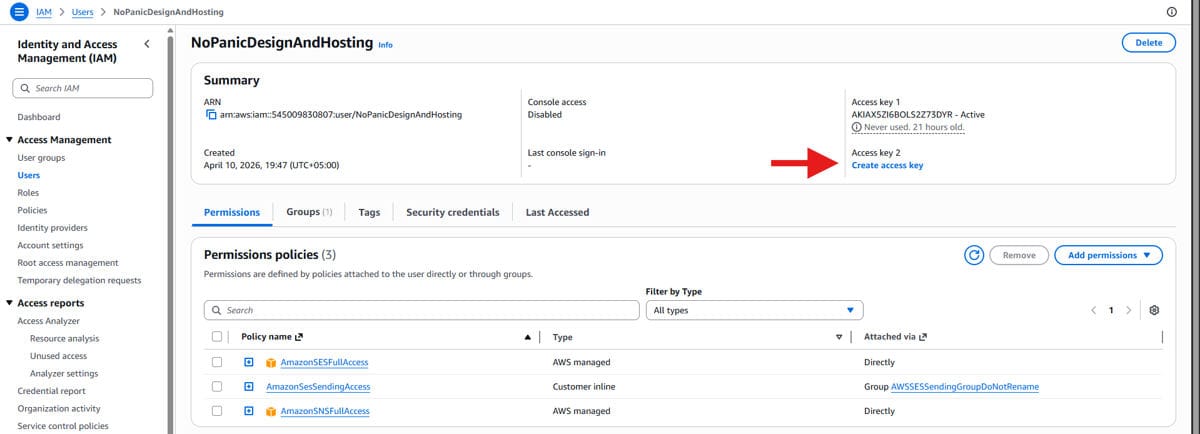Click the Delete user button
This screenshot has height=434, width=1200.
1149,42
